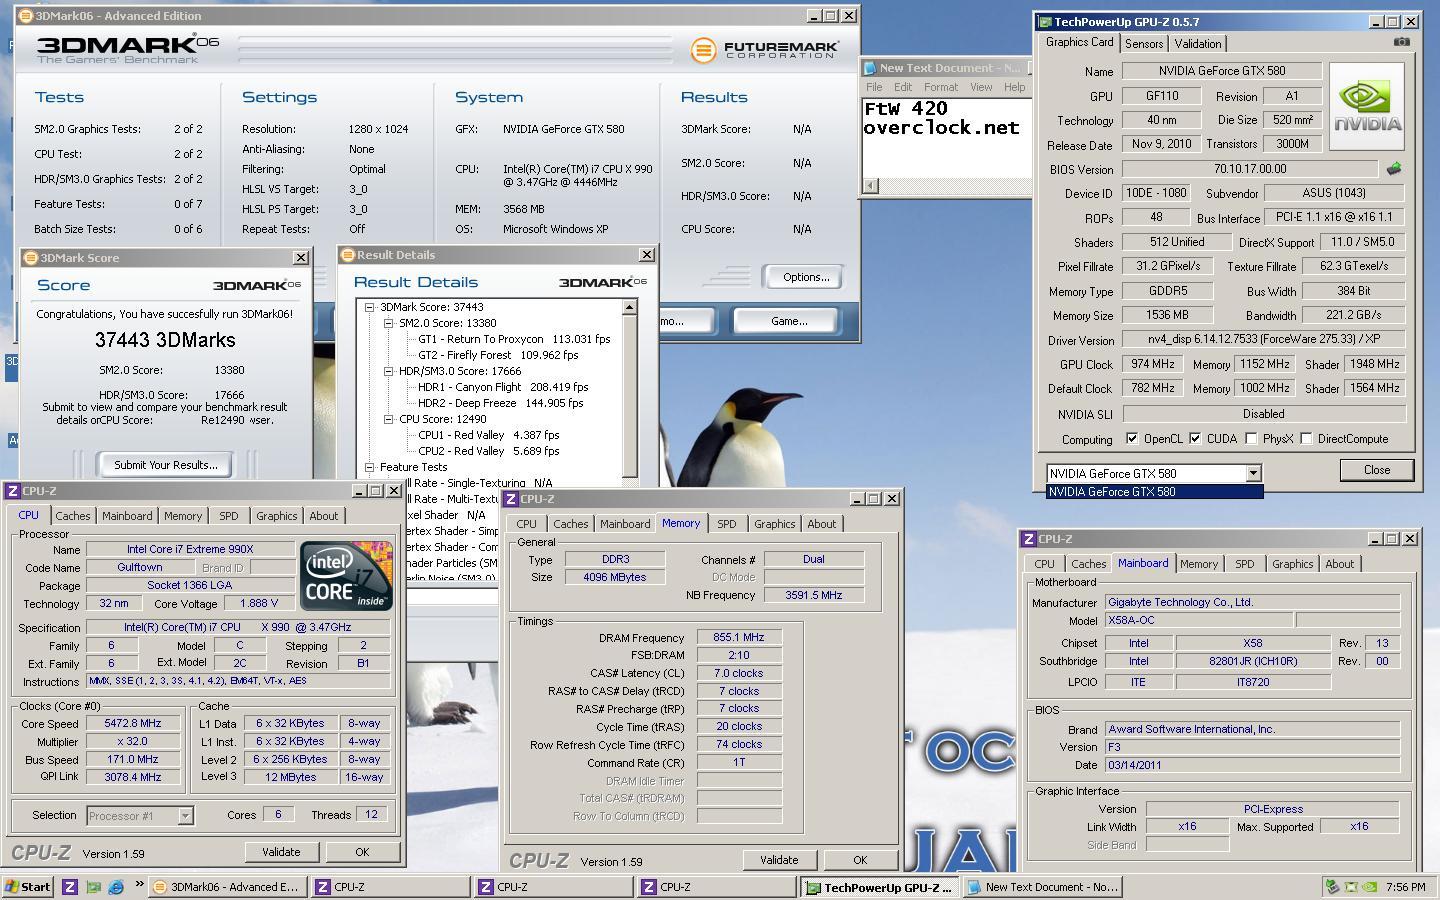Select the 'GT1 - Return To Proxycon' row
Viewport: 1440px width, 900px height.
514,339
